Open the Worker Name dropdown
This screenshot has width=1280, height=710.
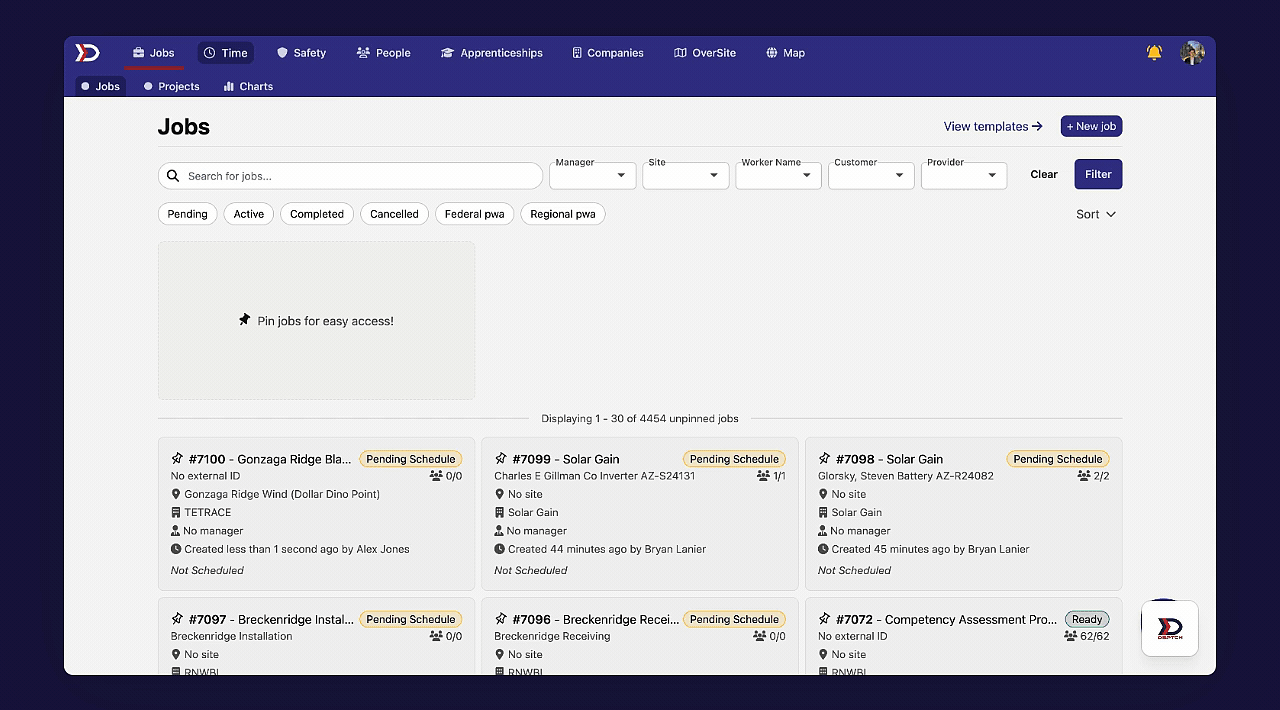pos(779,175)
